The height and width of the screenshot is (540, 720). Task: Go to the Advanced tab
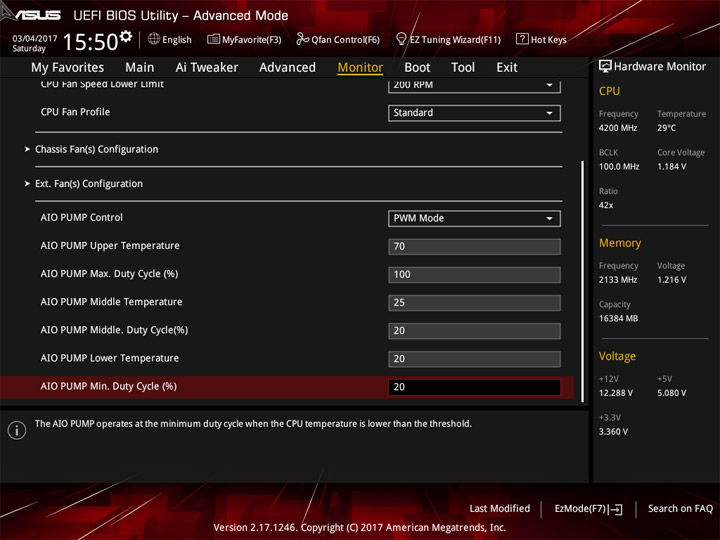pos(287,68)
